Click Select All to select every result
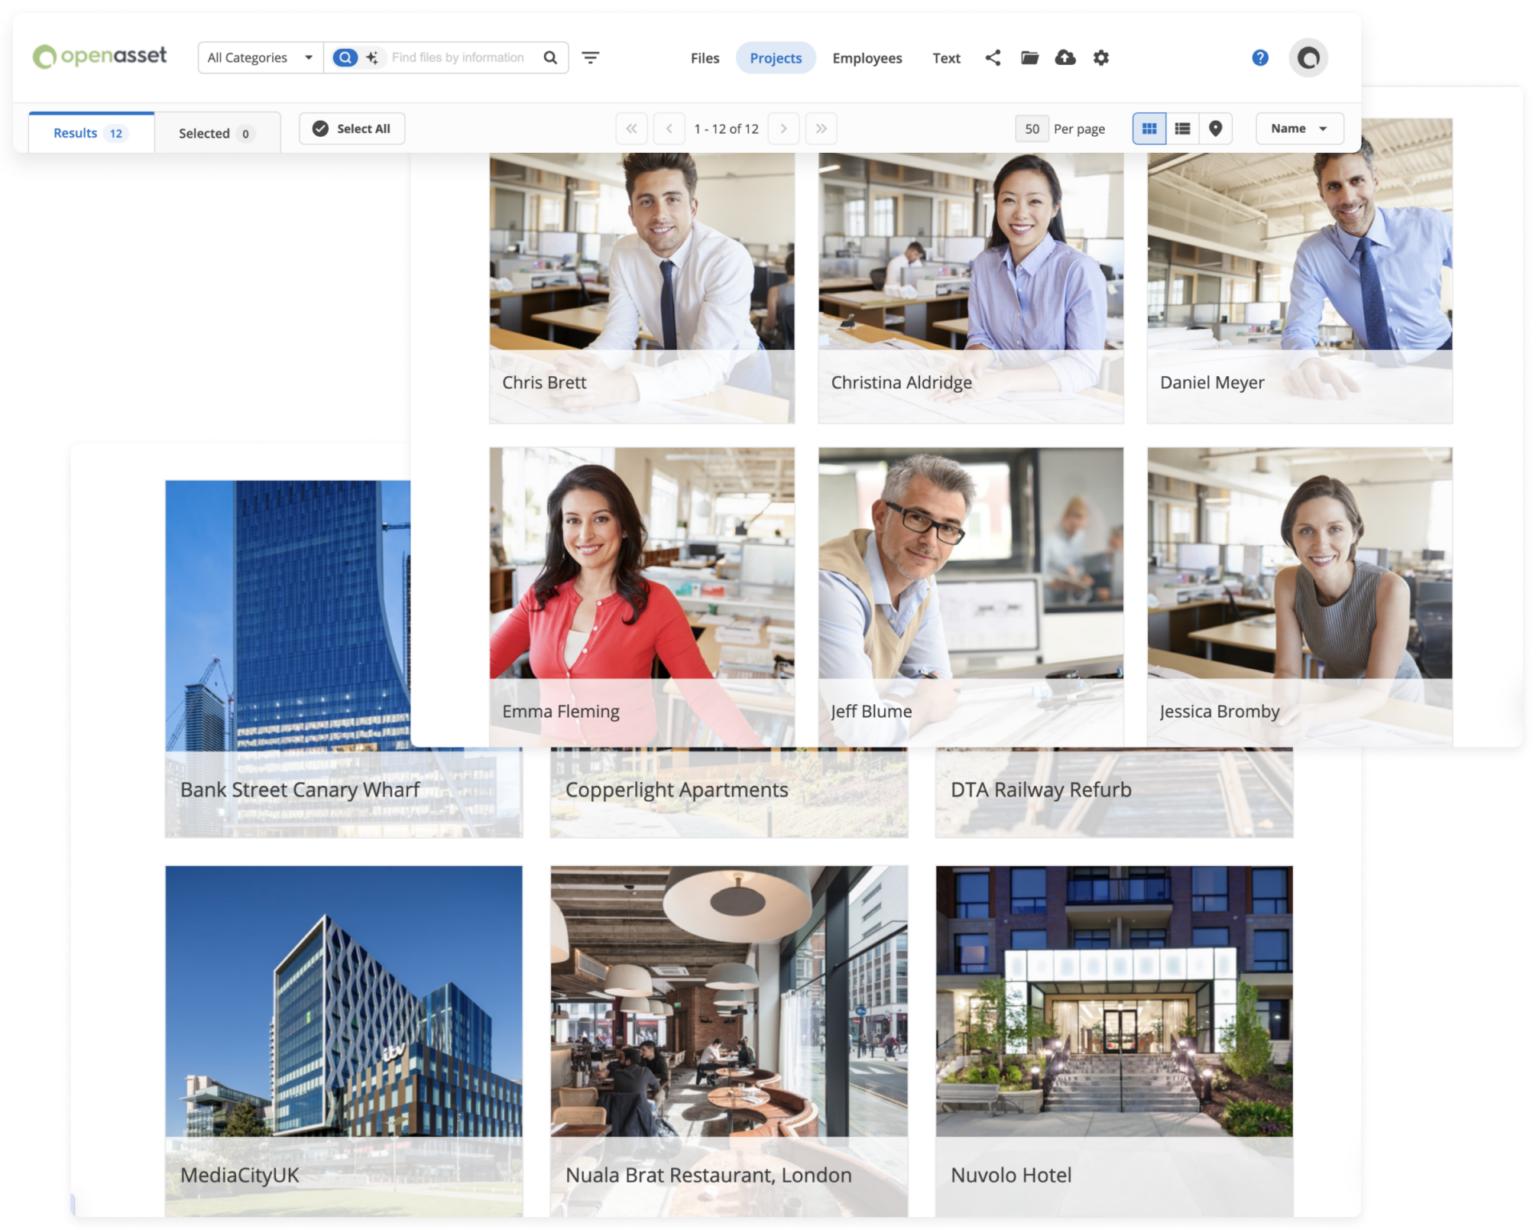This screenshot has width=1536, height=1230. click(352, 128)
